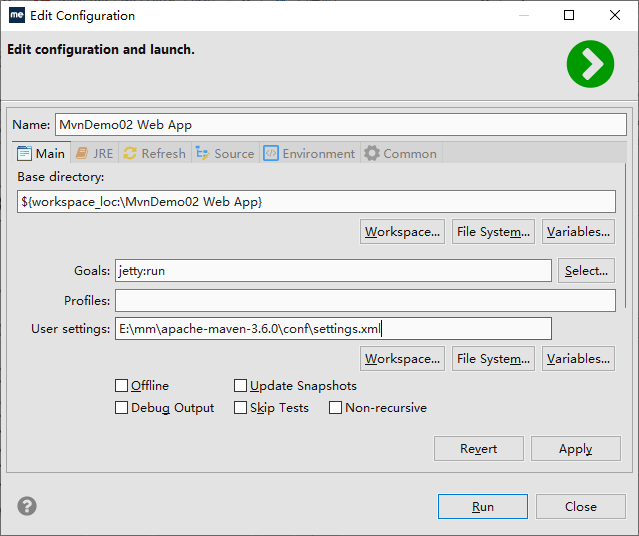Open the Common tab
Screen dimensions: 639x536
[x=400, y=153]
